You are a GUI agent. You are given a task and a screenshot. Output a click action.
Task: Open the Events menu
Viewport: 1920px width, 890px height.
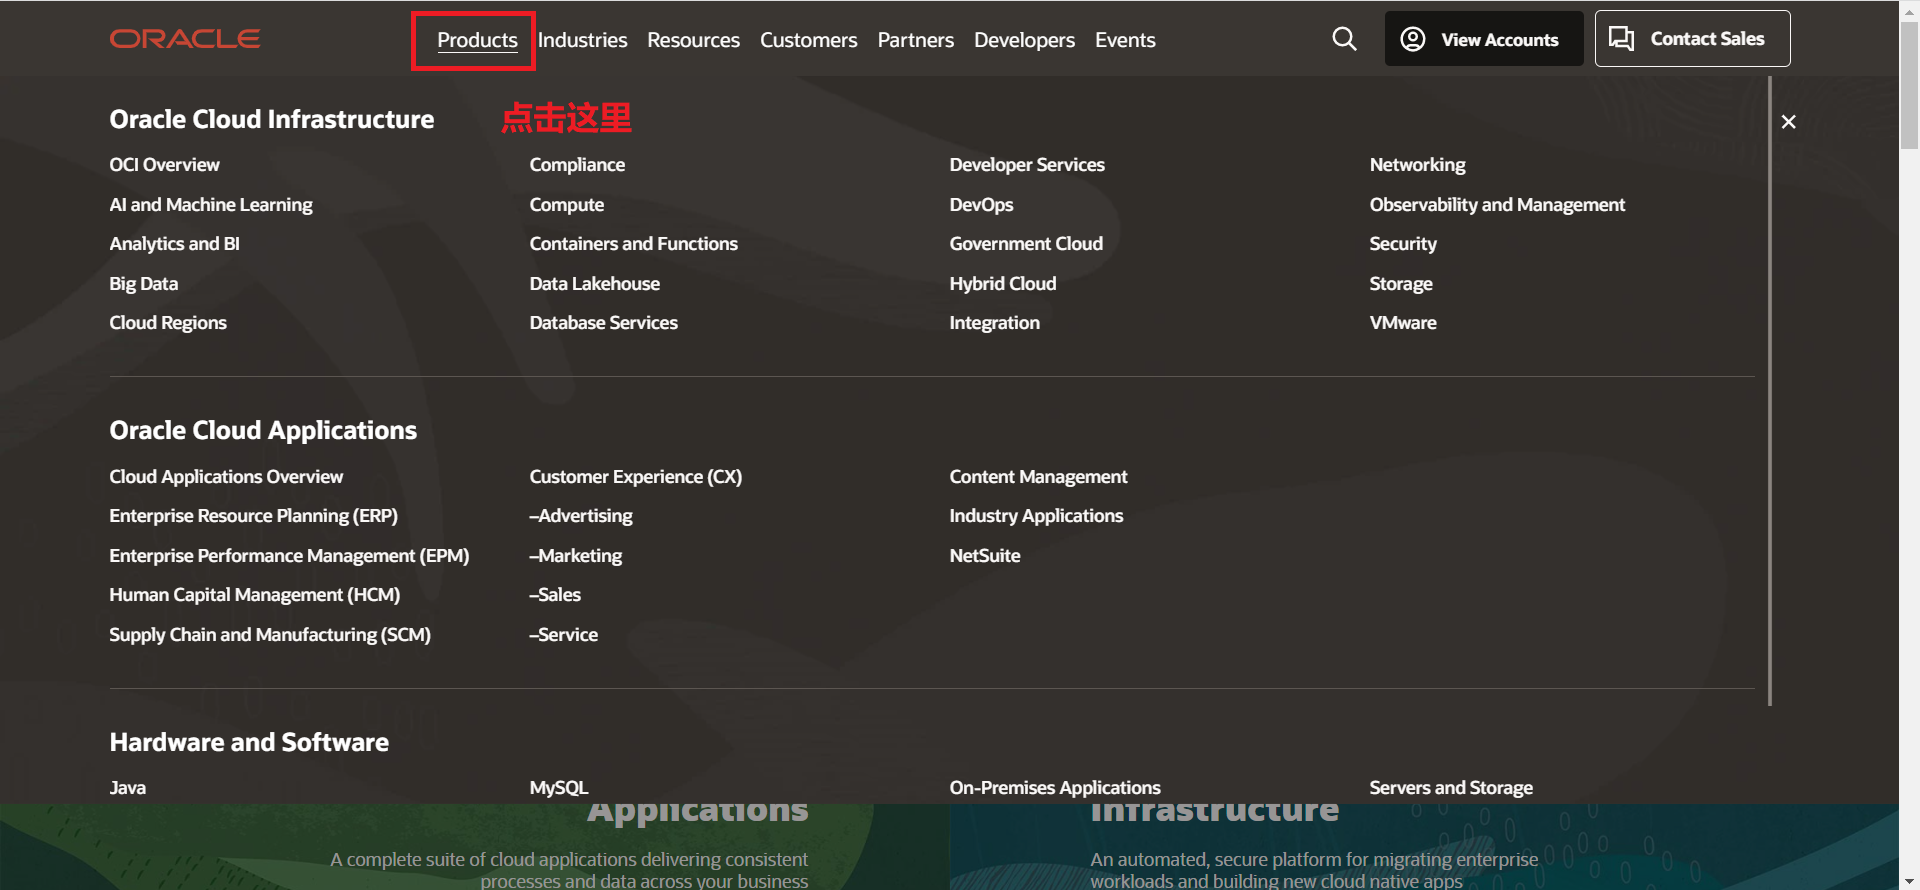click(1125, 40)
